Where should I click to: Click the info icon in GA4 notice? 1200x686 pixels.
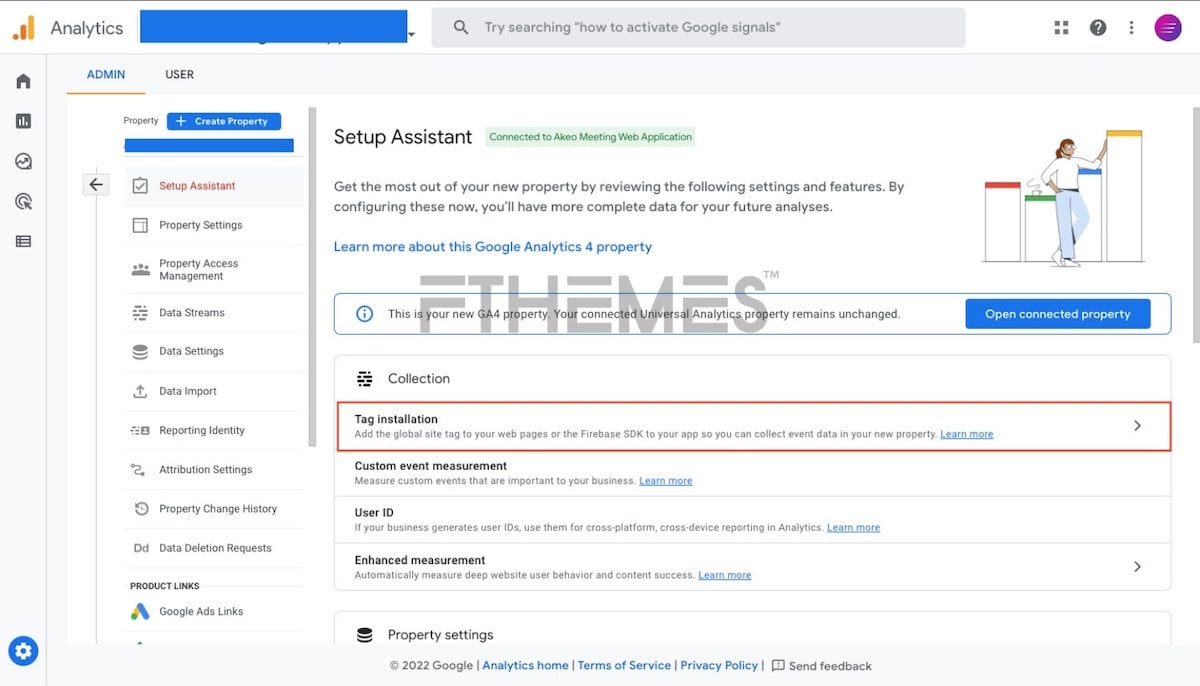tap(365, 314)
